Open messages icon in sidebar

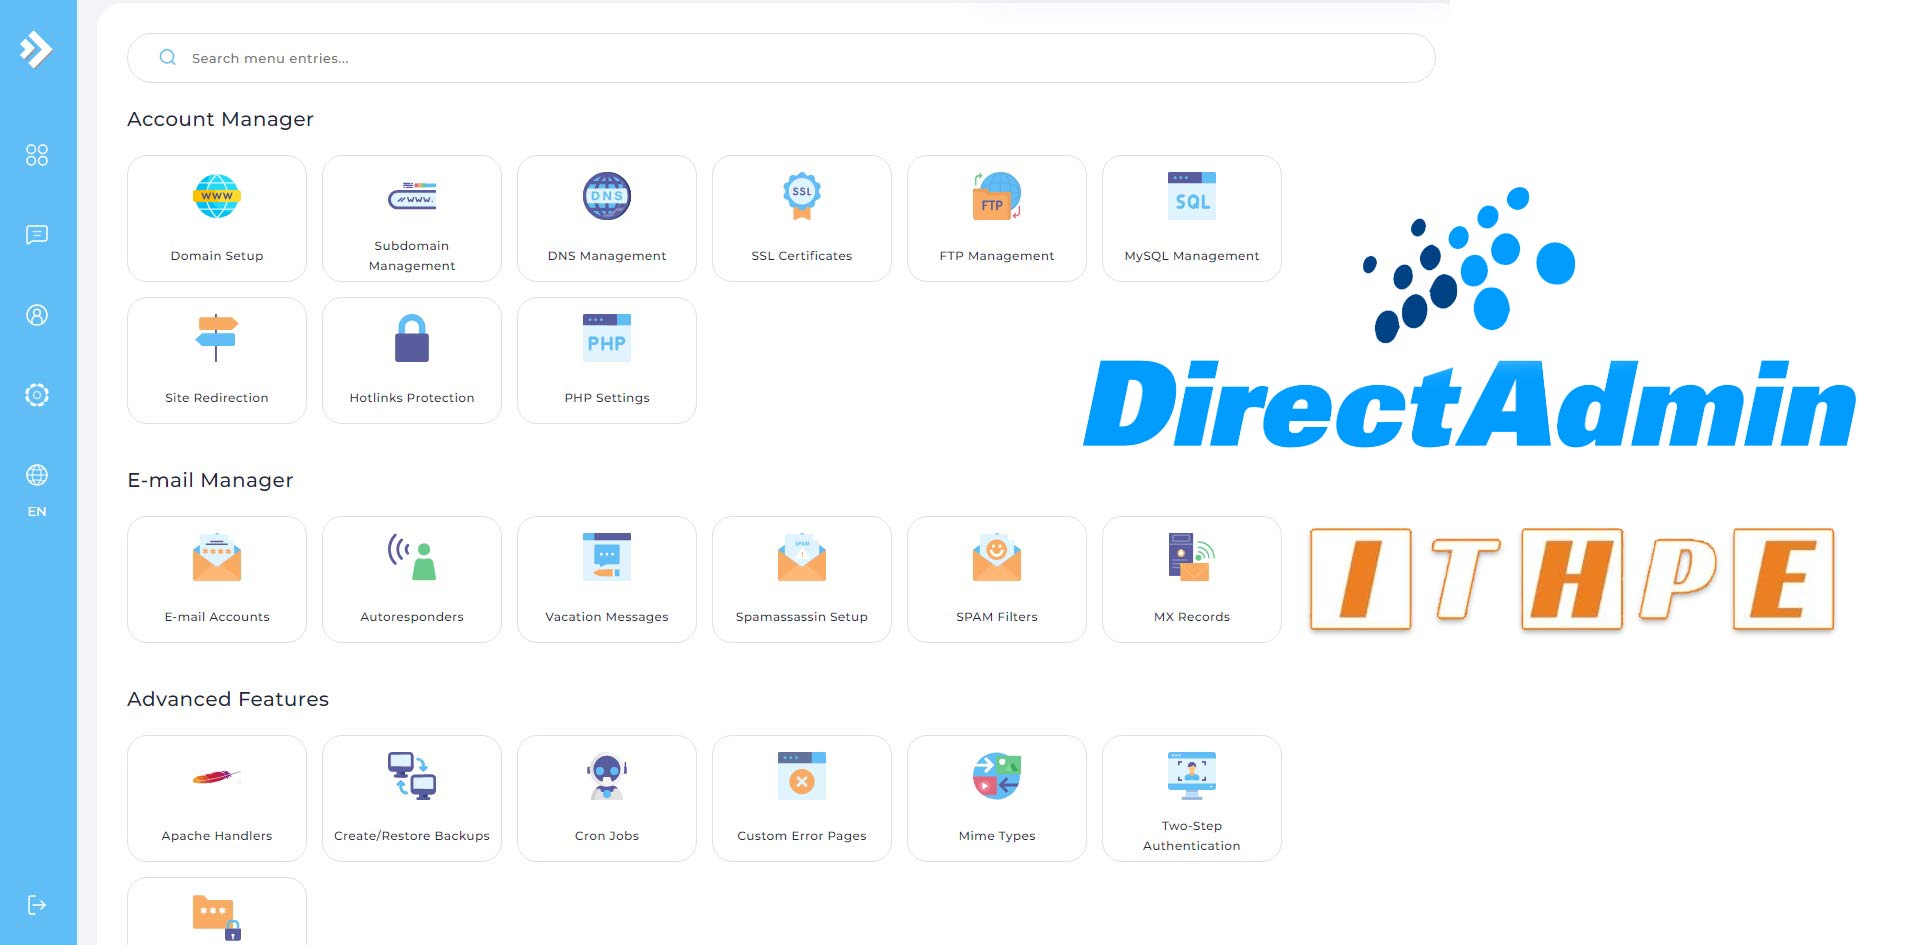pos(37,235)
